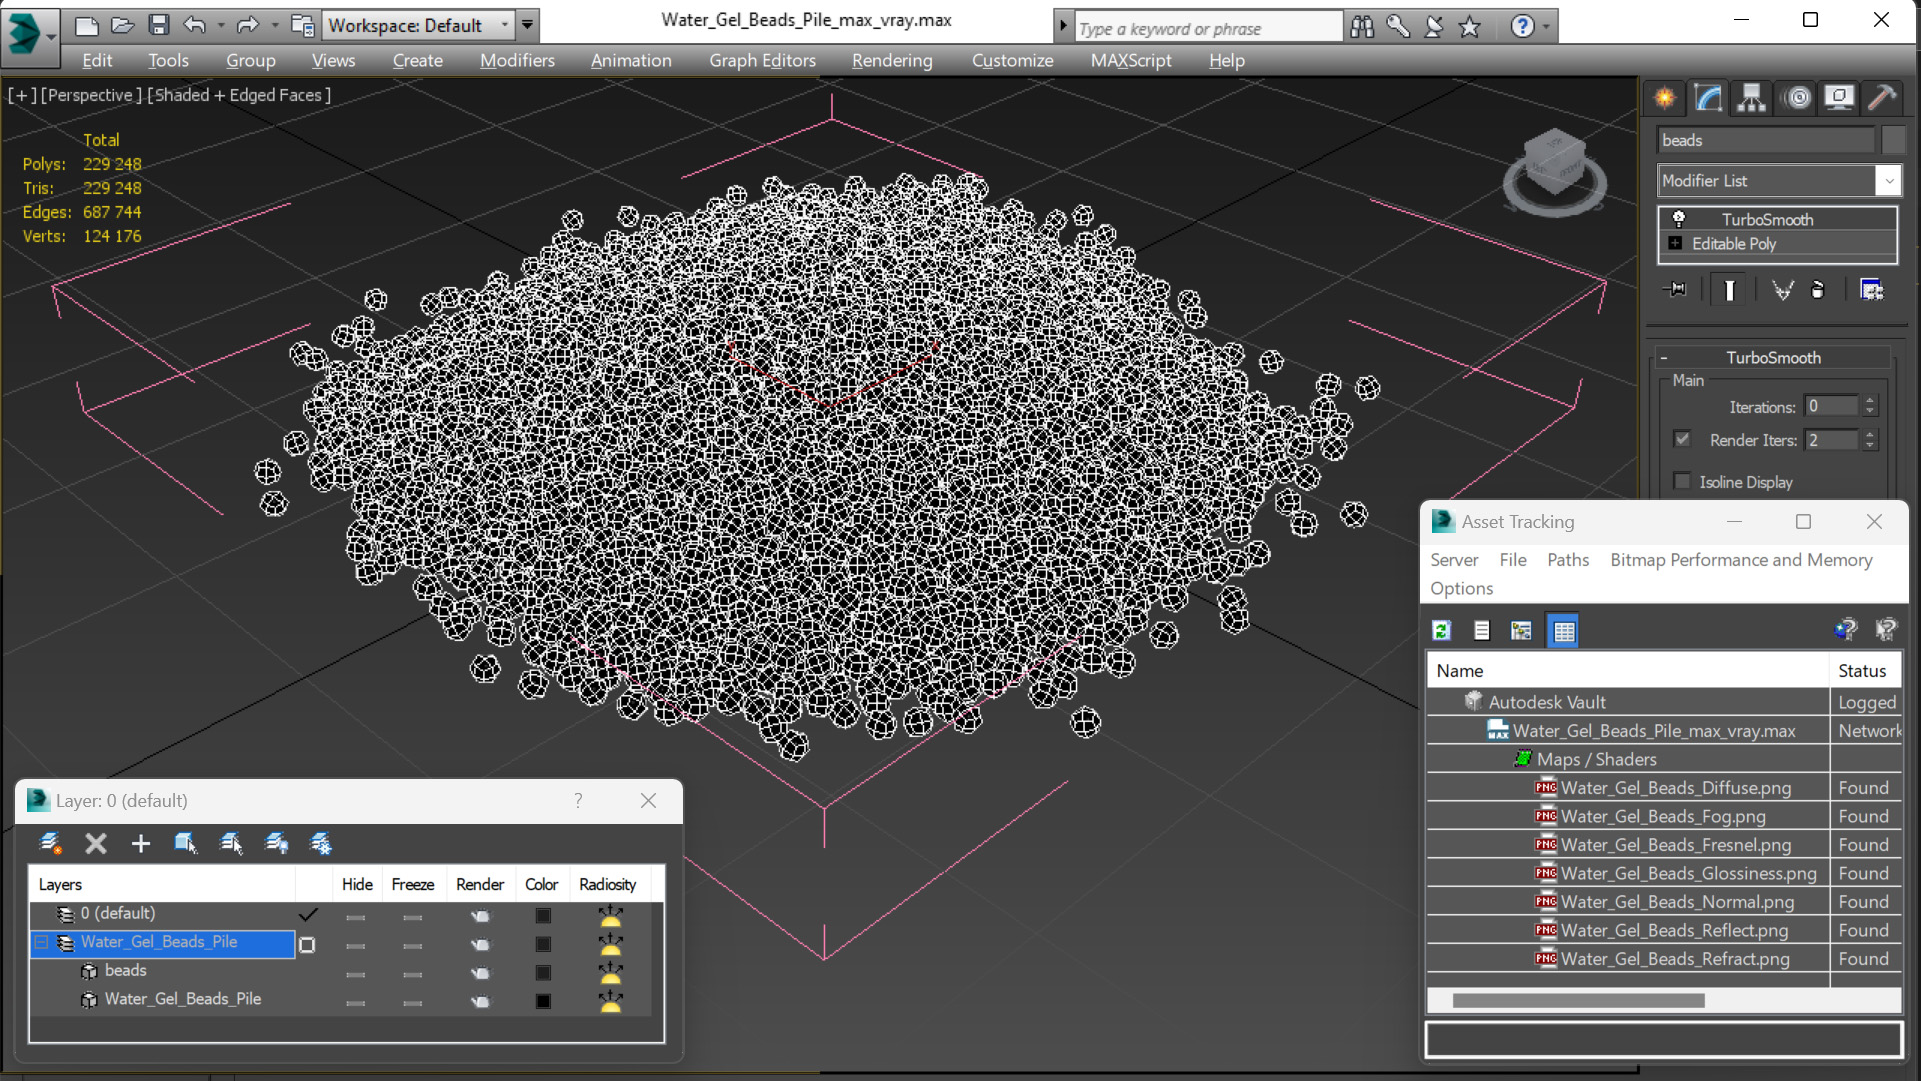The width and height of the screenshot is (1921, 1081).
Task: Click Status column header
Action: pos(1863,671)
